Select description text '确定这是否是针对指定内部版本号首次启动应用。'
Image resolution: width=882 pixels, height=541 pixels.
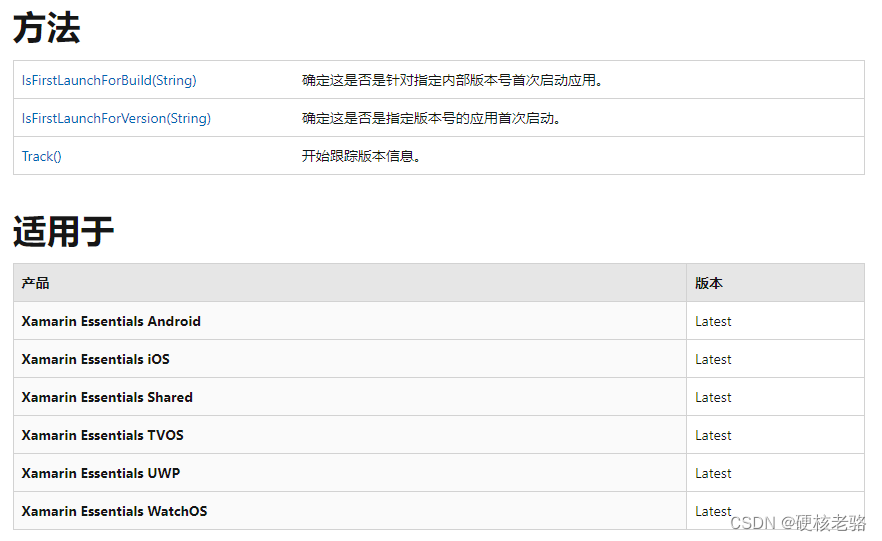pos(452,80)
